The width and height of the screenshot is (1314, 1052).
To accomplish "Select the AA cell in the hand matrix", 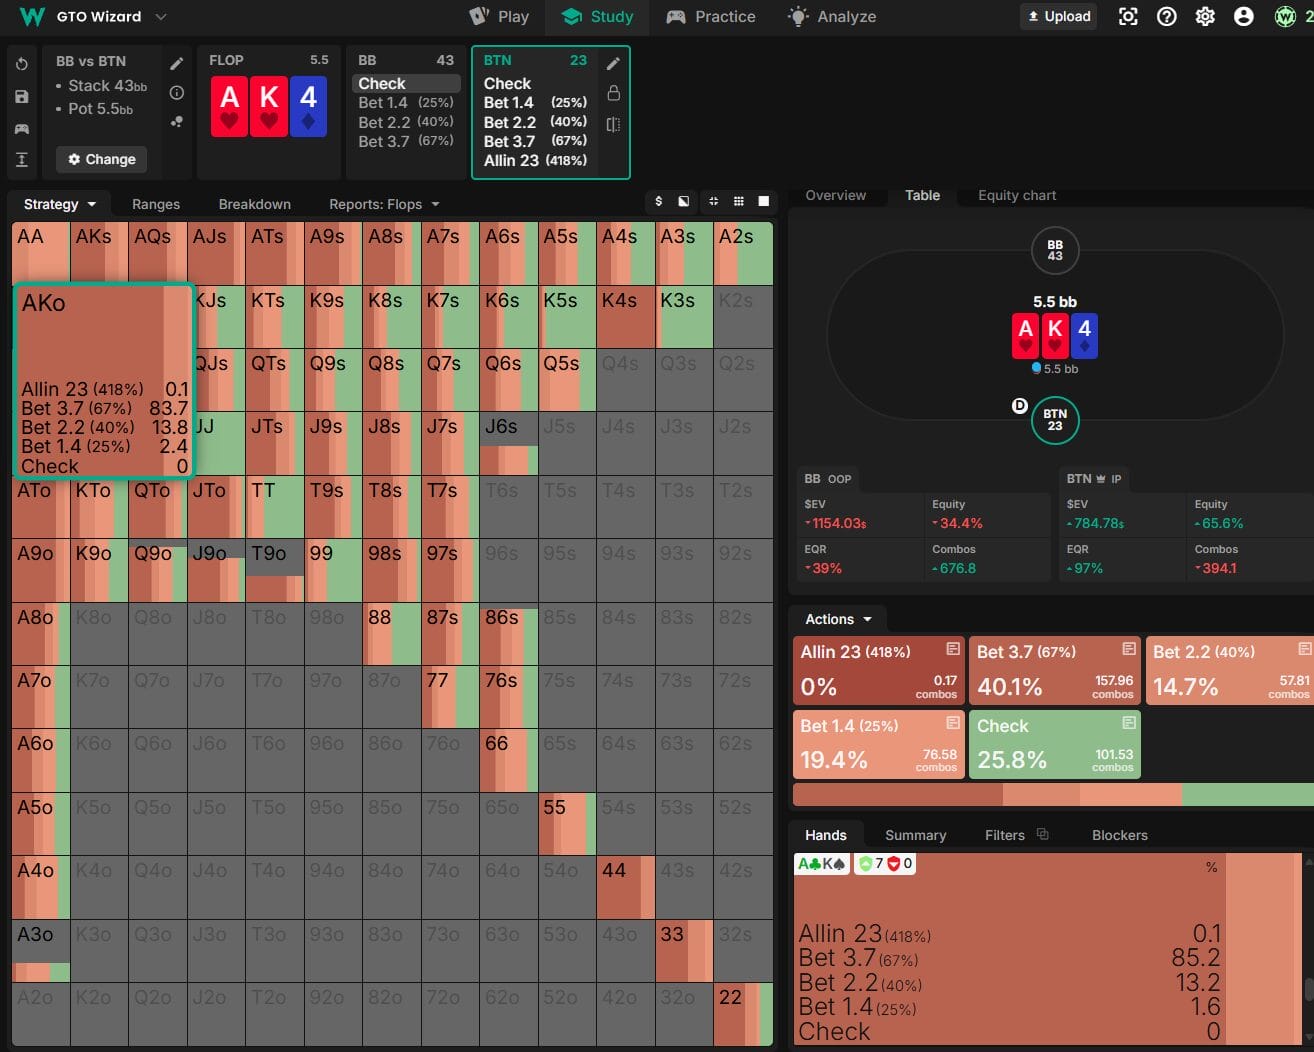I will click(40, 253).
